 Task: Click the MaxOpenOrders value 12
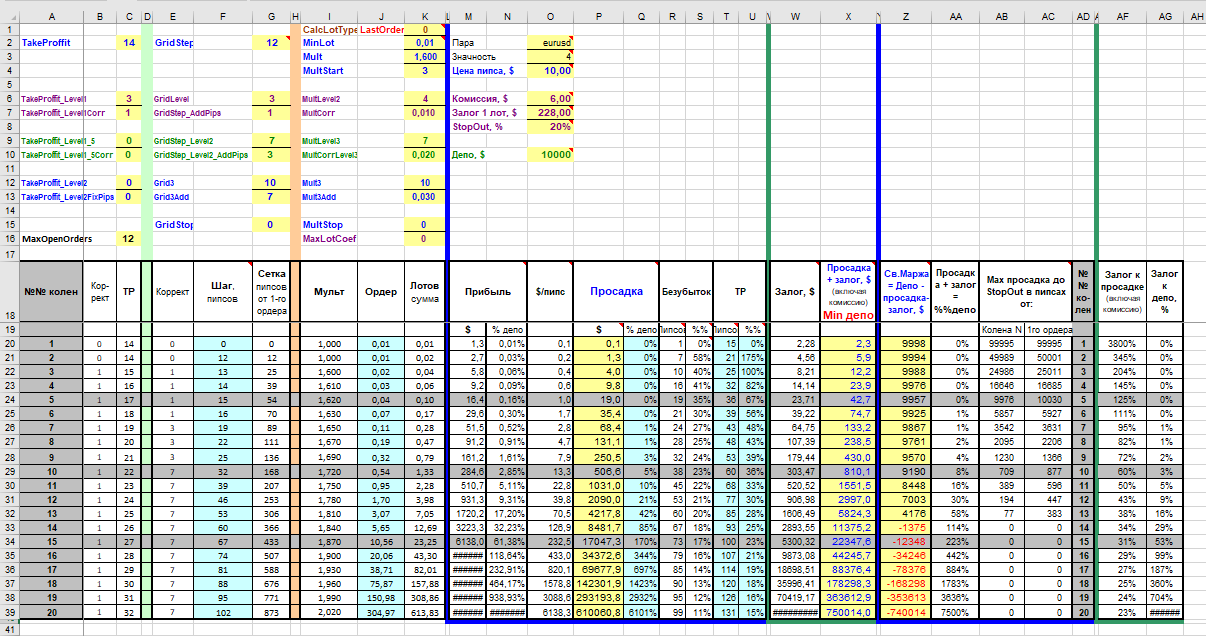pos(129,239)
